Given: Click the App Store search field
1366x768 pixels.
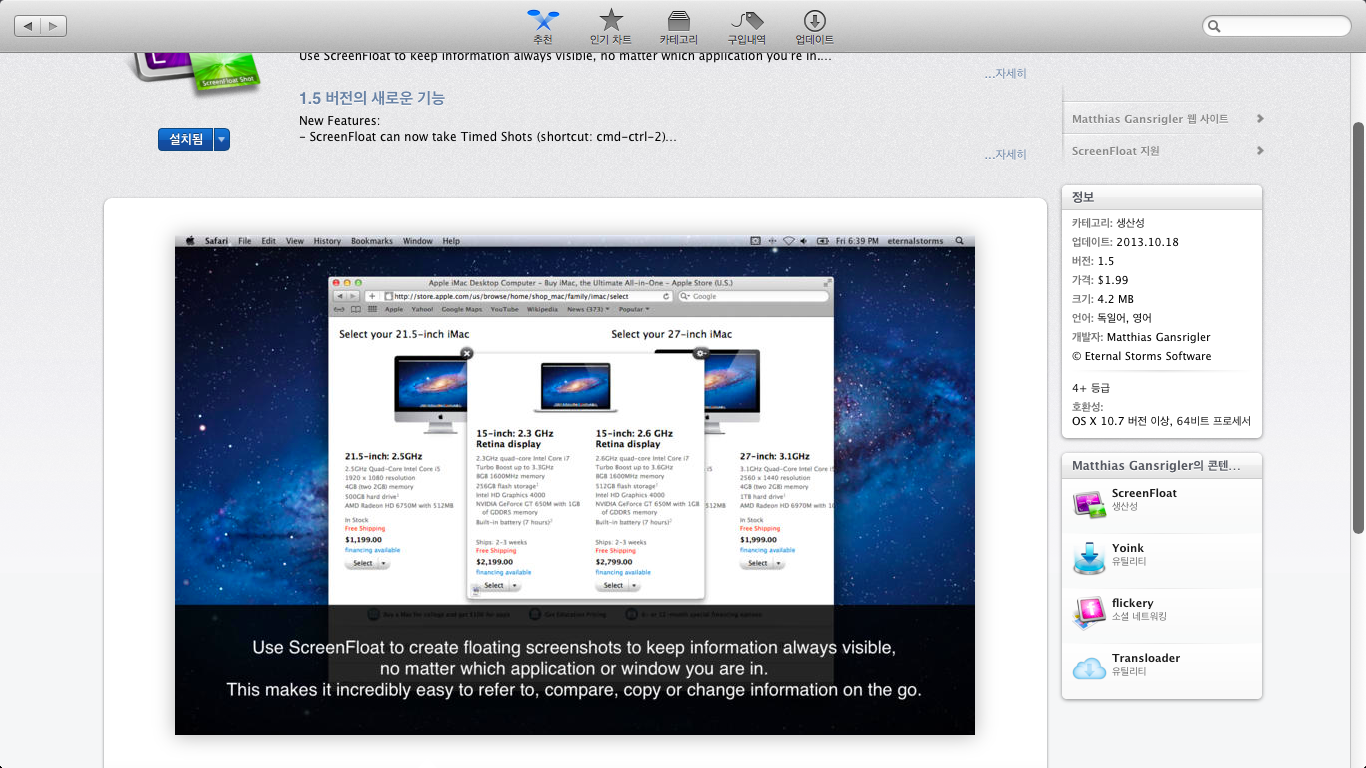Looking at the screenshot, I should 1276,26.
